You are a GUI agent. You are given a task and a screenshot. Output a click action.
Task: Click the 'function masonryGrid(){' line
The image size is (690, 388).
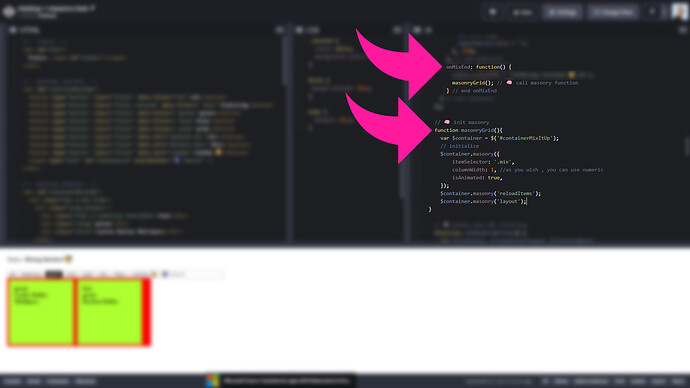pos(468,130)
